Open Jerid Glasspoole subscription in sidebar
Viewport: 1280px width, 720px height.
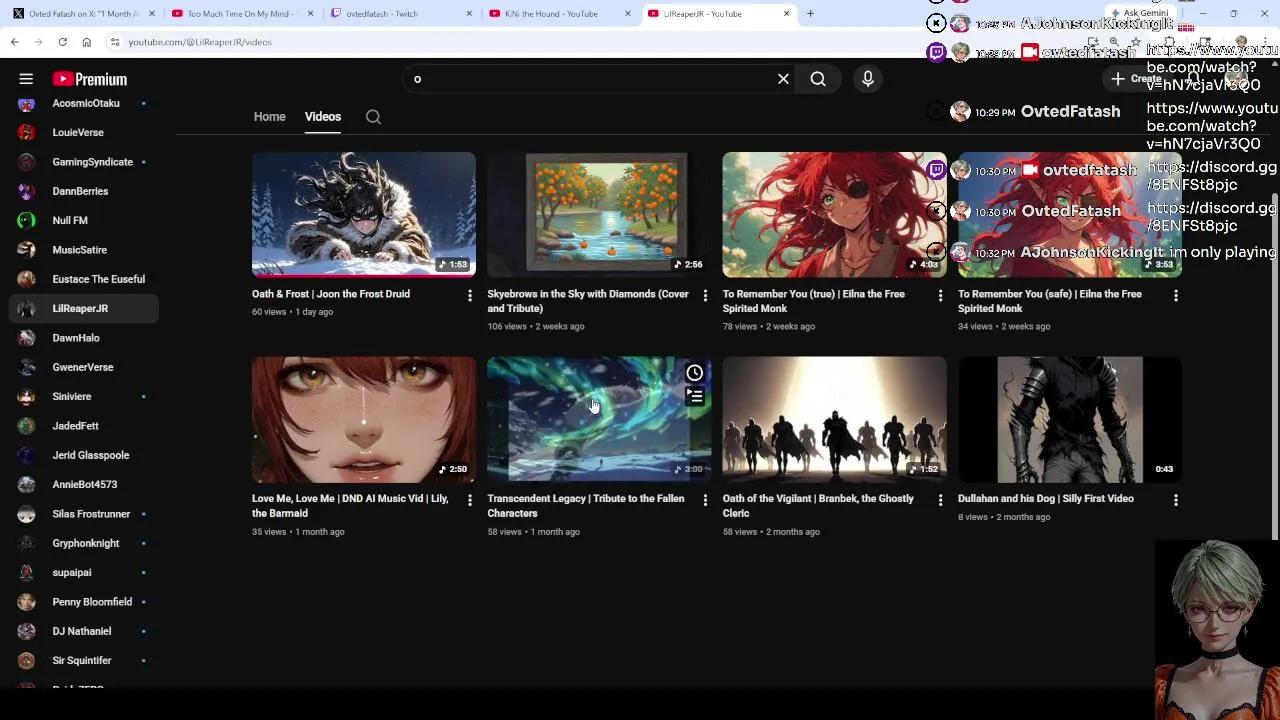pyautogui.click(x=83, y=455)
